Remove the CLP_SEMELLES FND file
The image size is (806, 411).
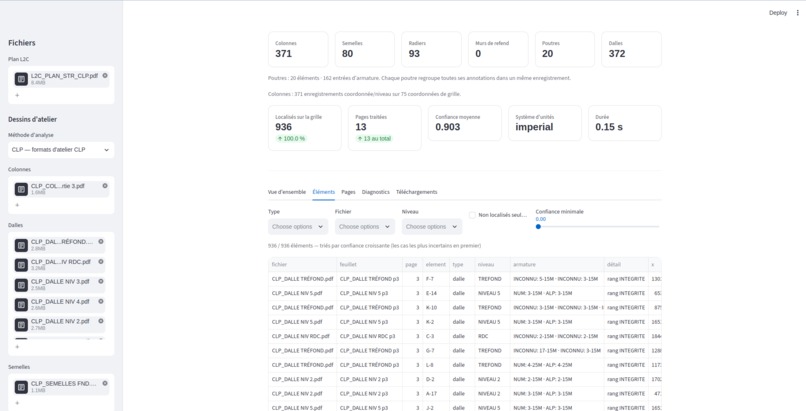point(105,383)
